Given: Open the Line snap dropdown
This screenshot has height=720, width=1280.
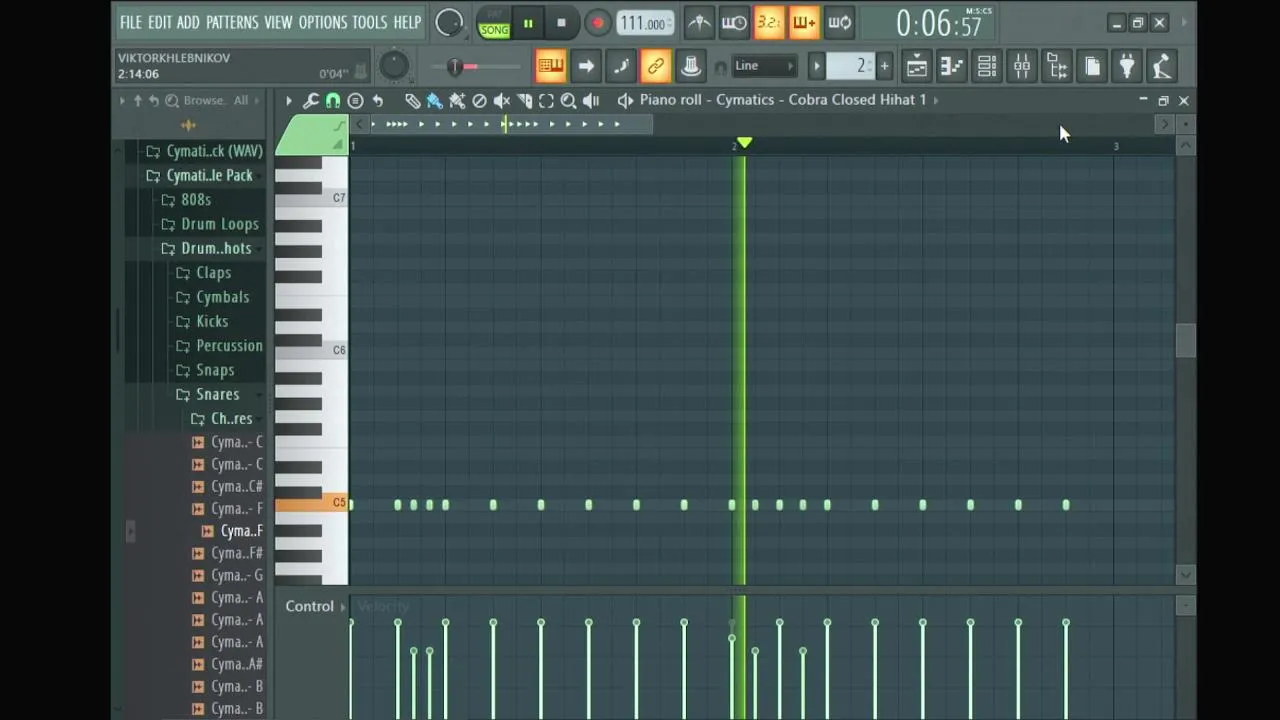Looking at the screenshot, I should point(764,66).
